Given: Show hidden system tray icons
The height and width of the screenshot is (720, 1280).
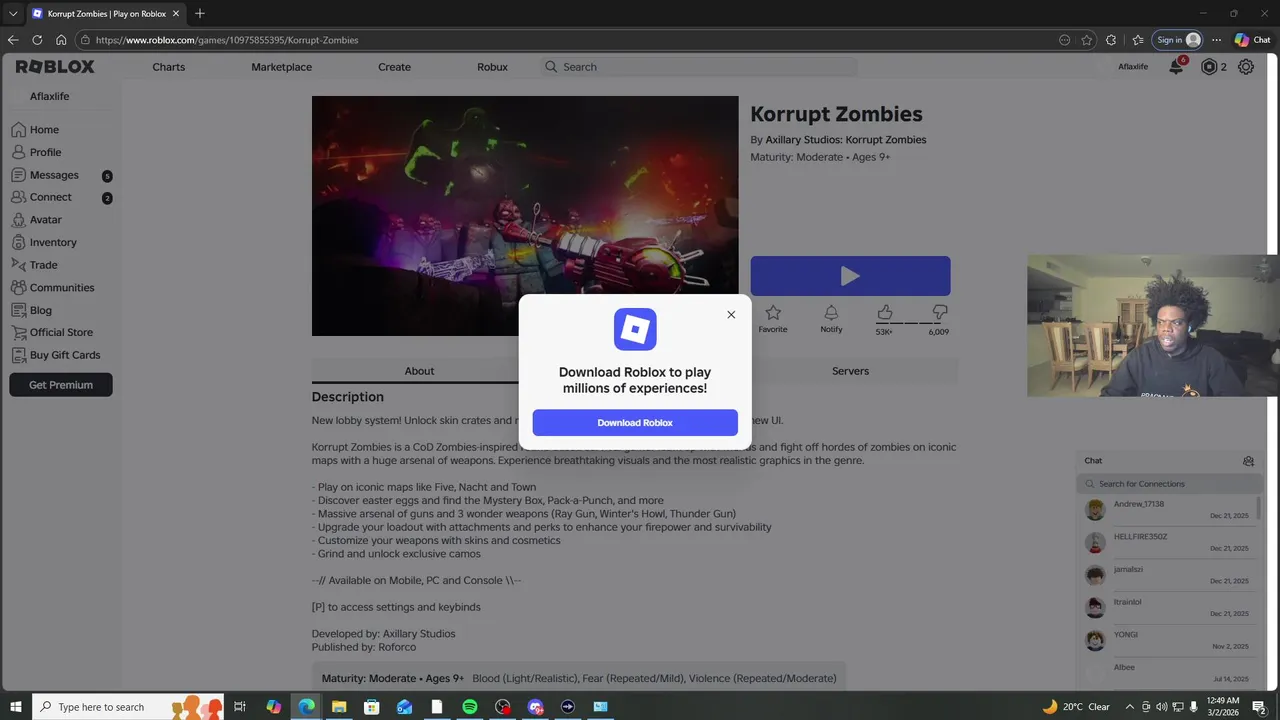Looking at the screenshot, I should pyautogui.click(x=1130, y=707).
